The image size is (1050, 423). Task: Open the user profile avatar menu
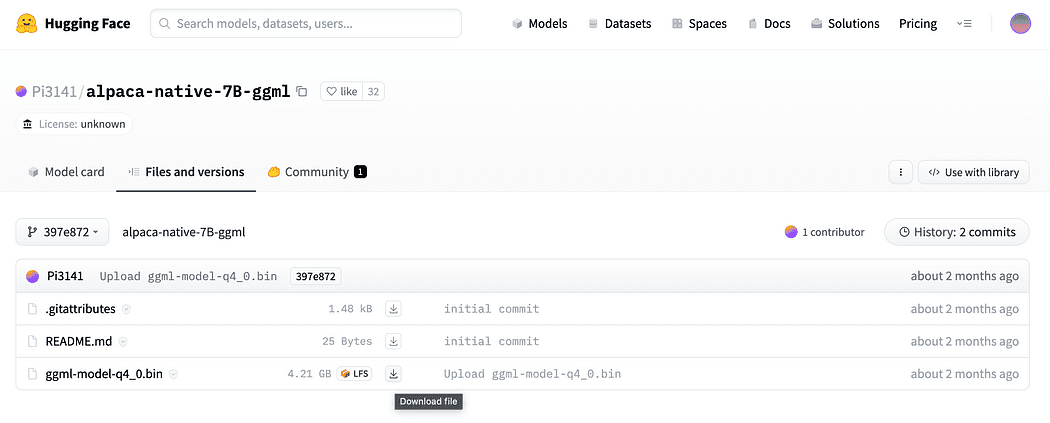click(1021, 23)
